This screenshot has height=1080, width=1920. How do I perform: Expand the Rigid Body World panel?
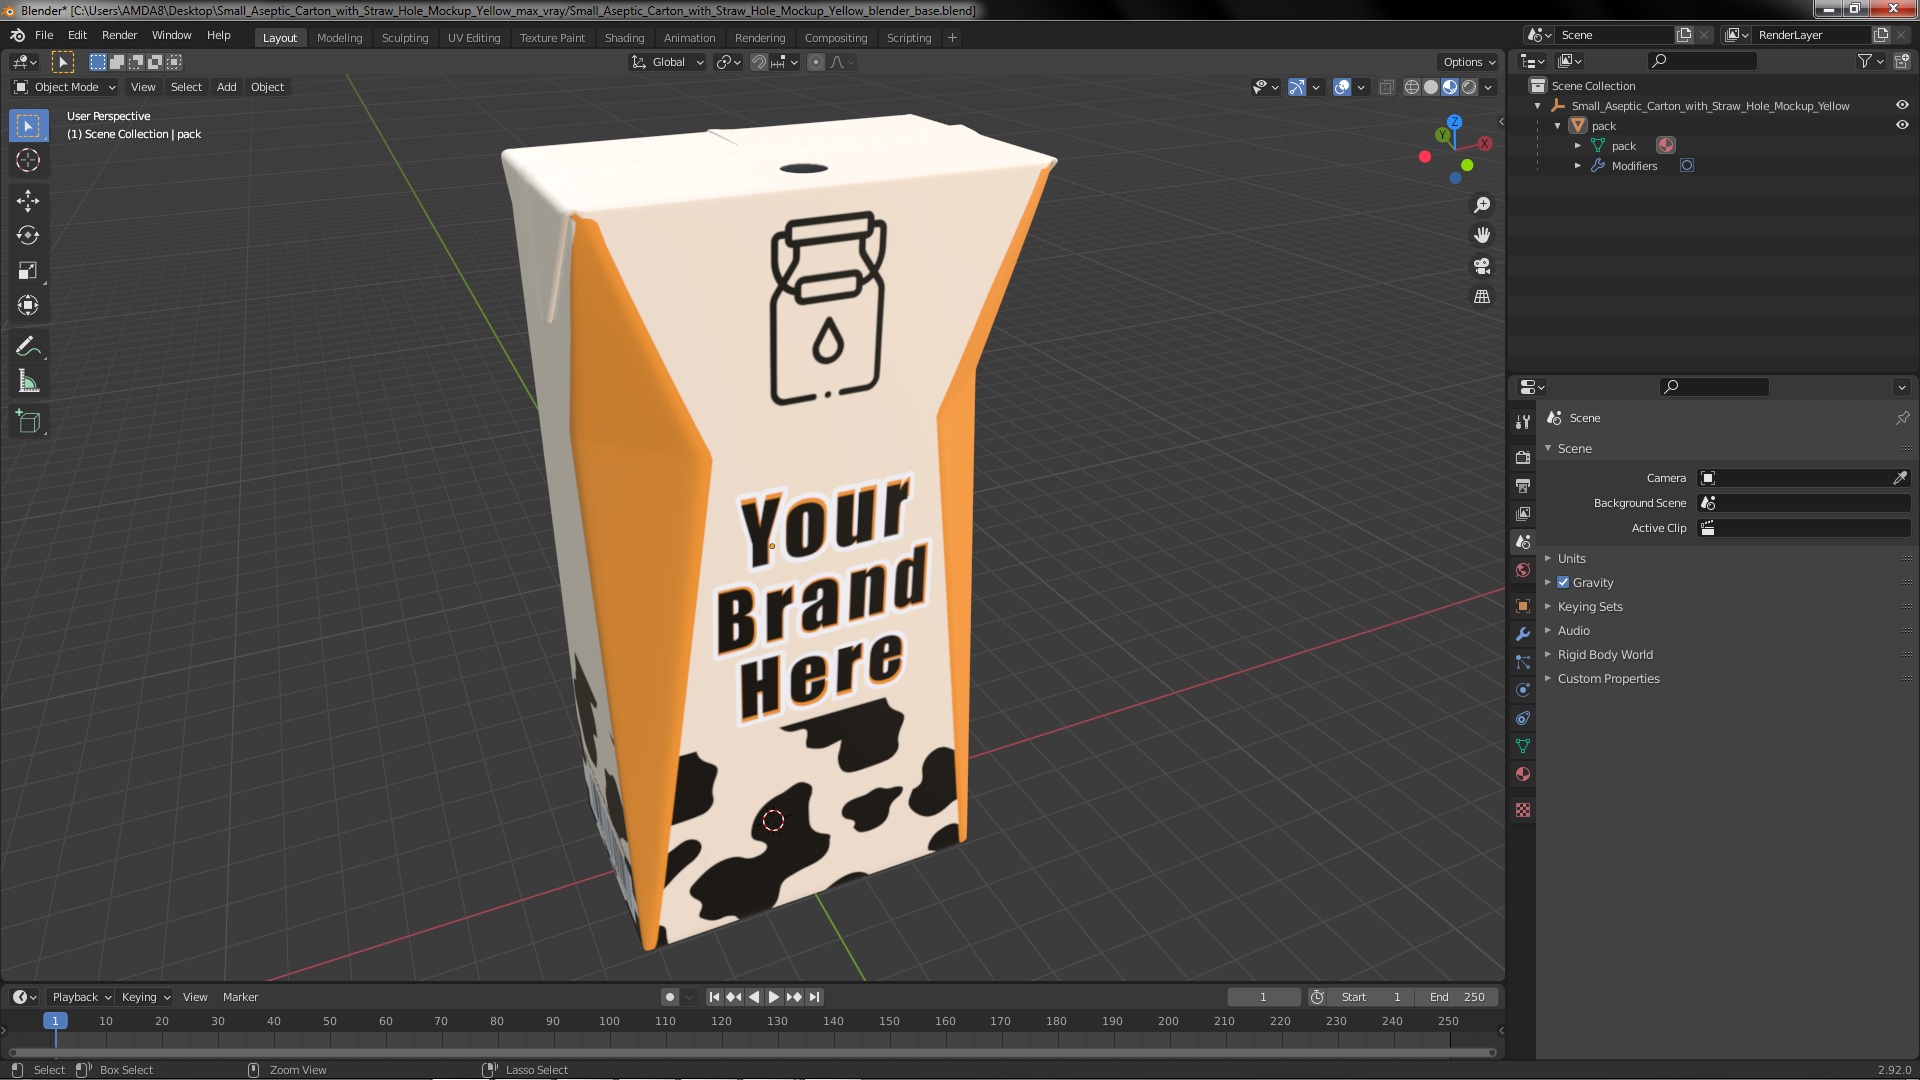click(1605, 654)
